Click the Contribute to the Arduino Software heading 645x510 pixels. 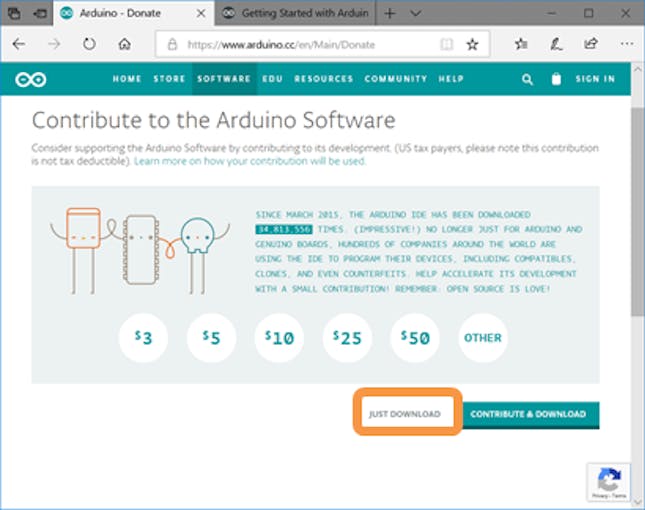[213, 120]
